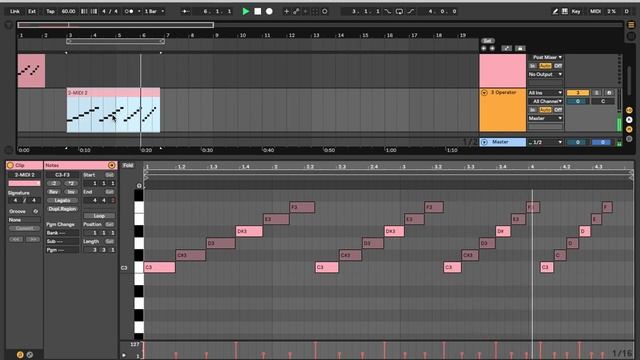Image resolution: width=640 pixels, height=360 pixels.
Task: Arm the Arrangement Record button
Action: point(269,11)
